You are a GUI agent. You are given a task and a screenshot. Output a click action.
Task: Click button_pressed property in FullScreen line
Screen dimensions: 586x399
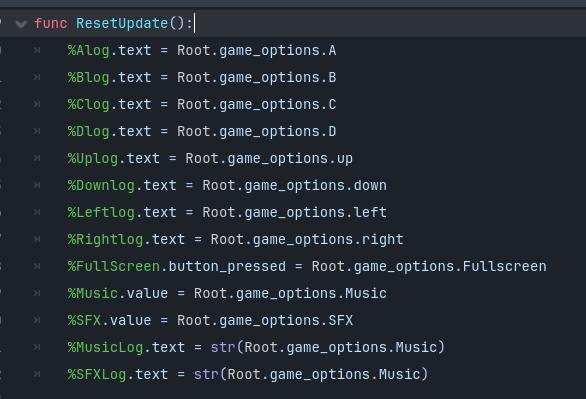227,267
